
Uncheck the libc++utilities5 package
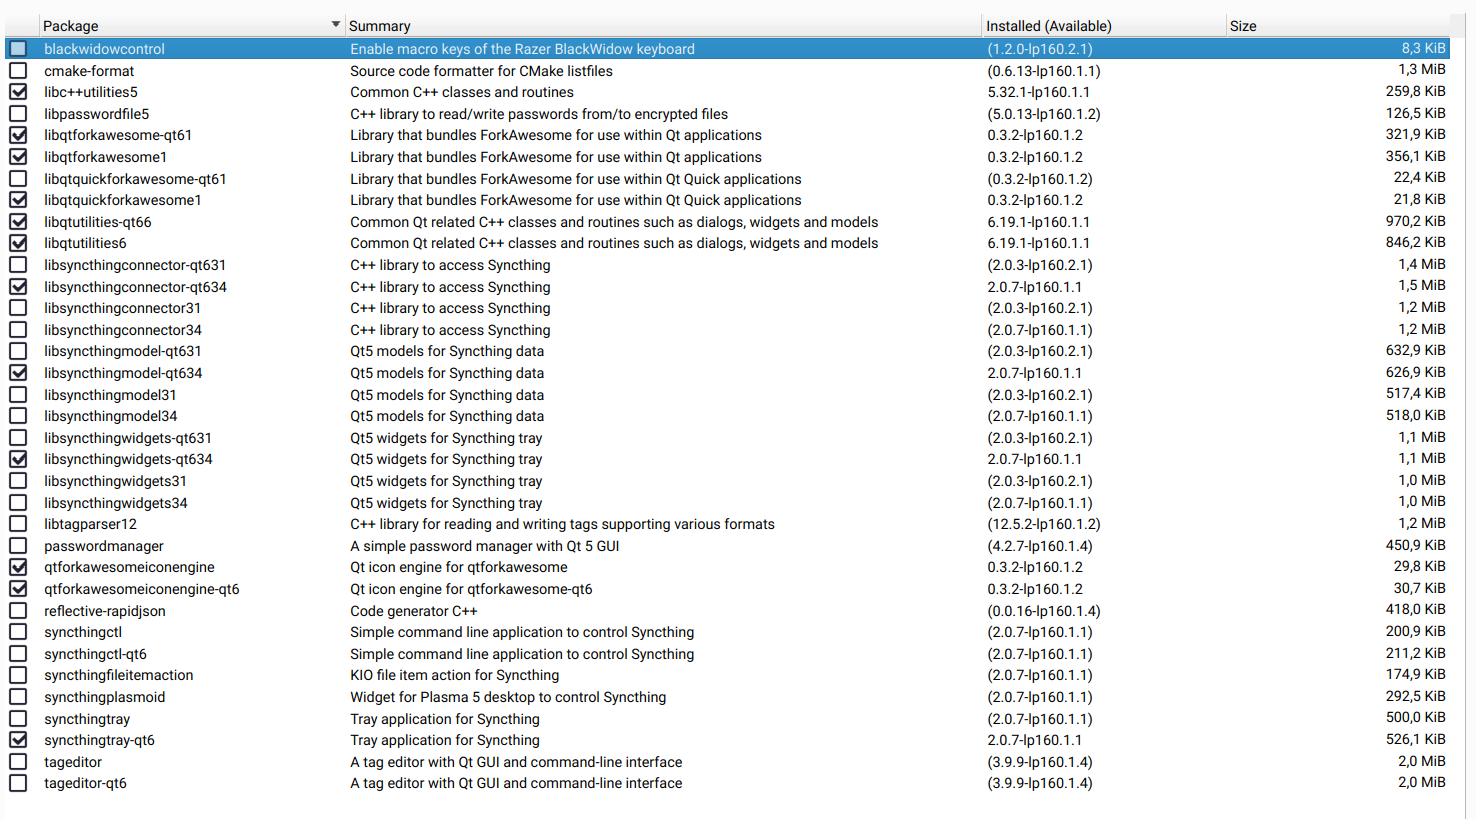pos(18,92)
